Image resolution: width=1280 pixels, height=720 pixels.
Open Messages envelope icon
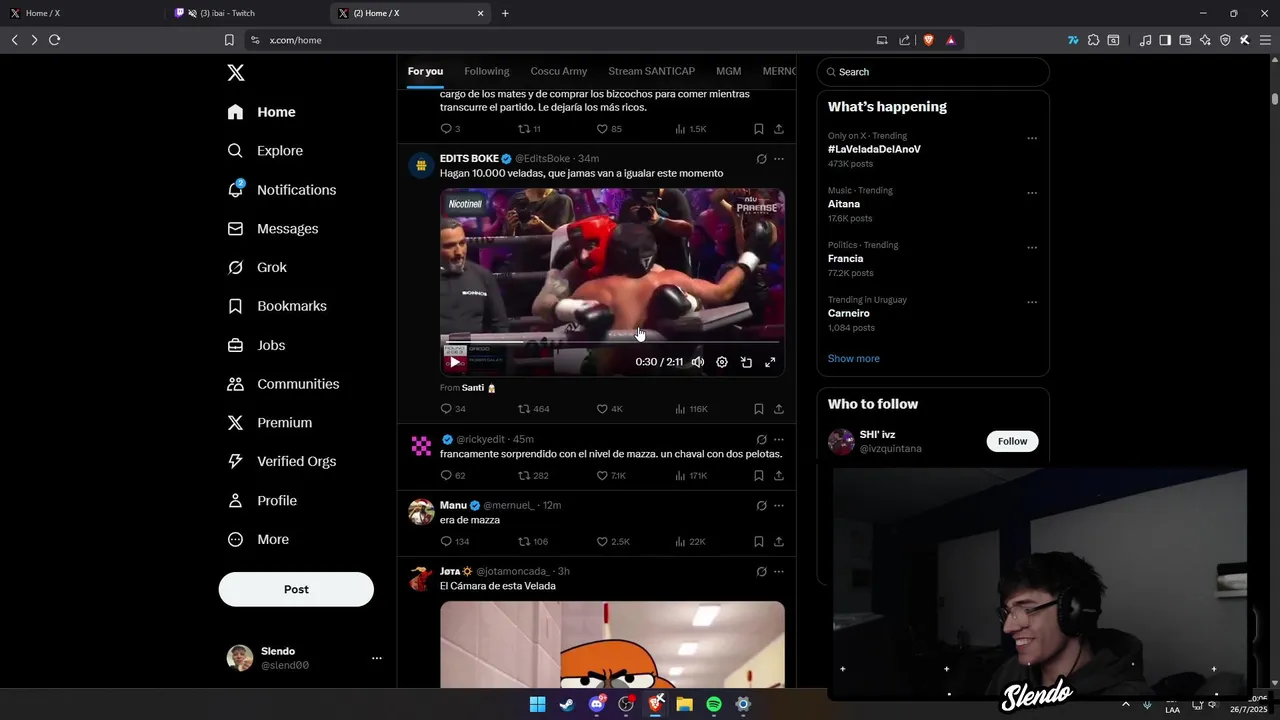coord(235,229)
